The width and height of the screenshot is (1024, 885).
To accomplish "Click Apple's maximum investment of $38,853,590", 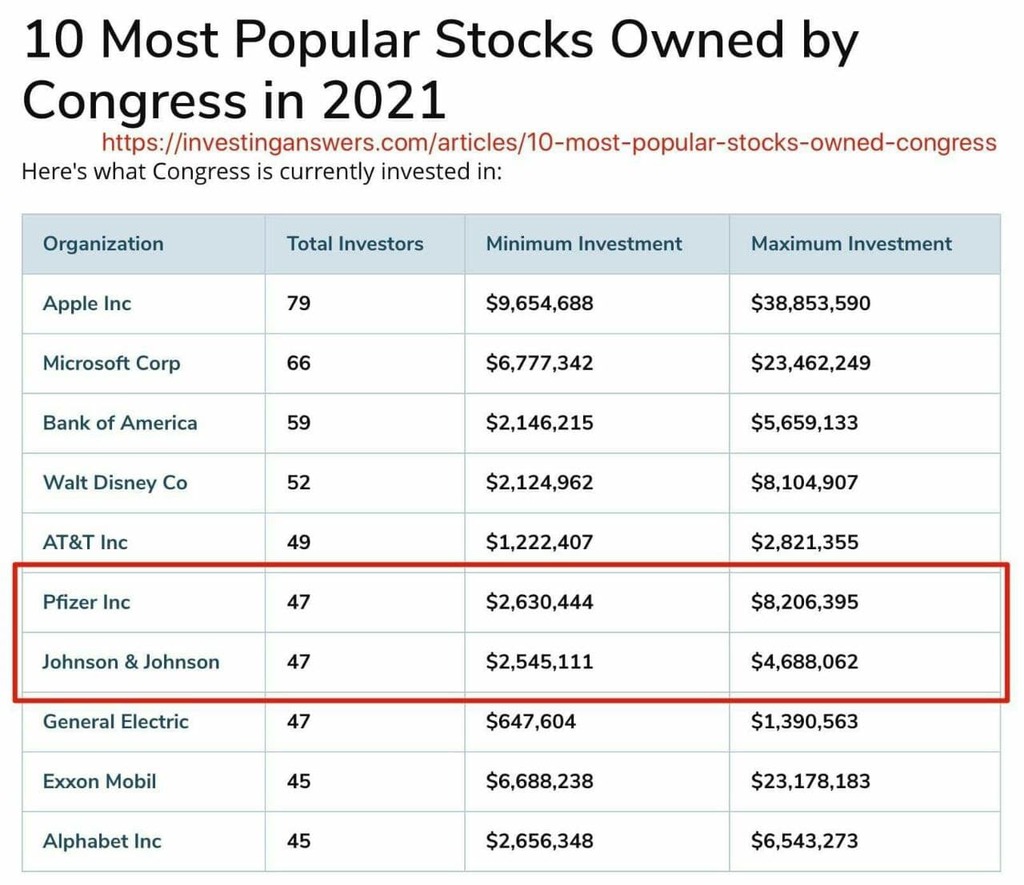I will [810, 303].
